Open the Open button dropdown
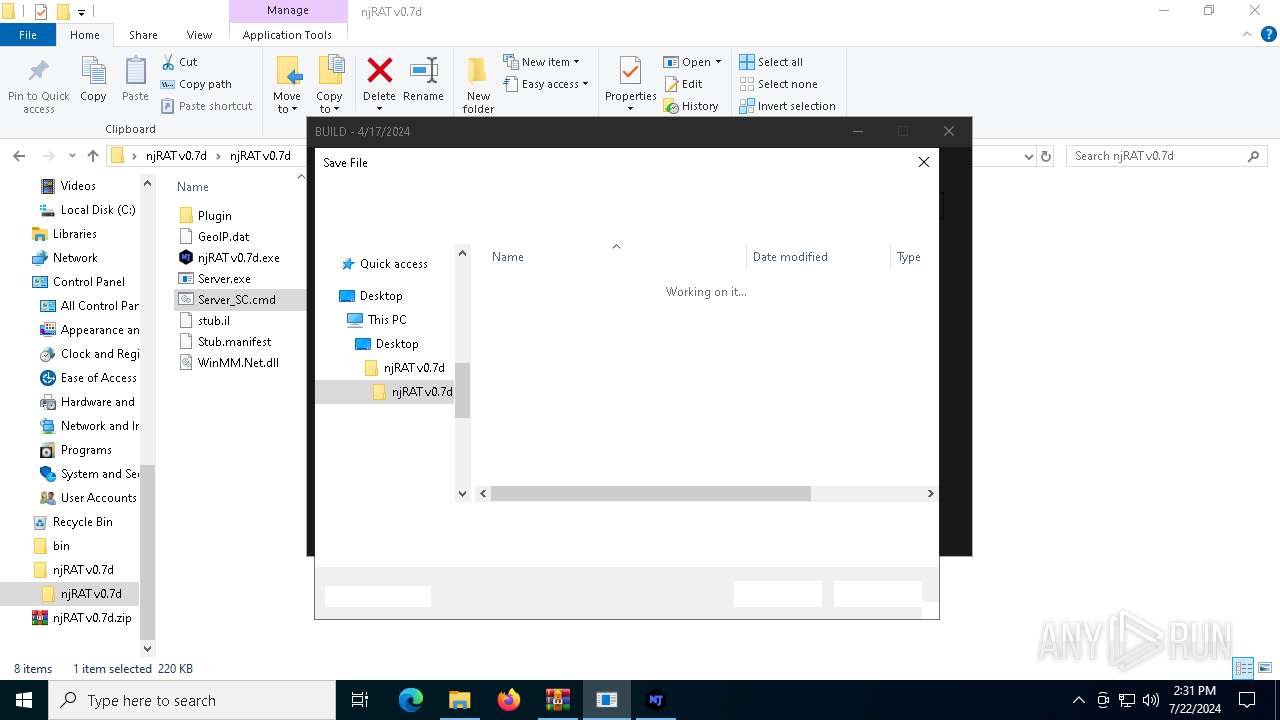Viewport: 1280px width, 720px height. coord(718,62)
